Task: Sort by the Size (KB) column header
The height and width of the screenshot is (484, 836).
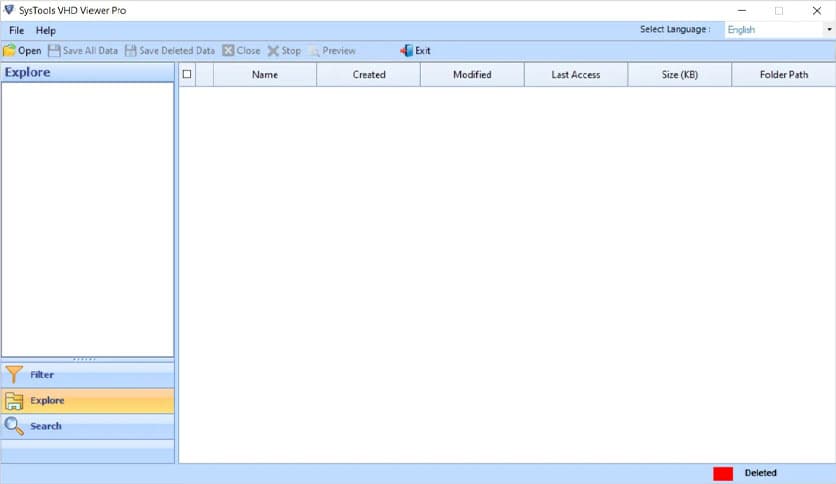Action: tap(680, 75)
